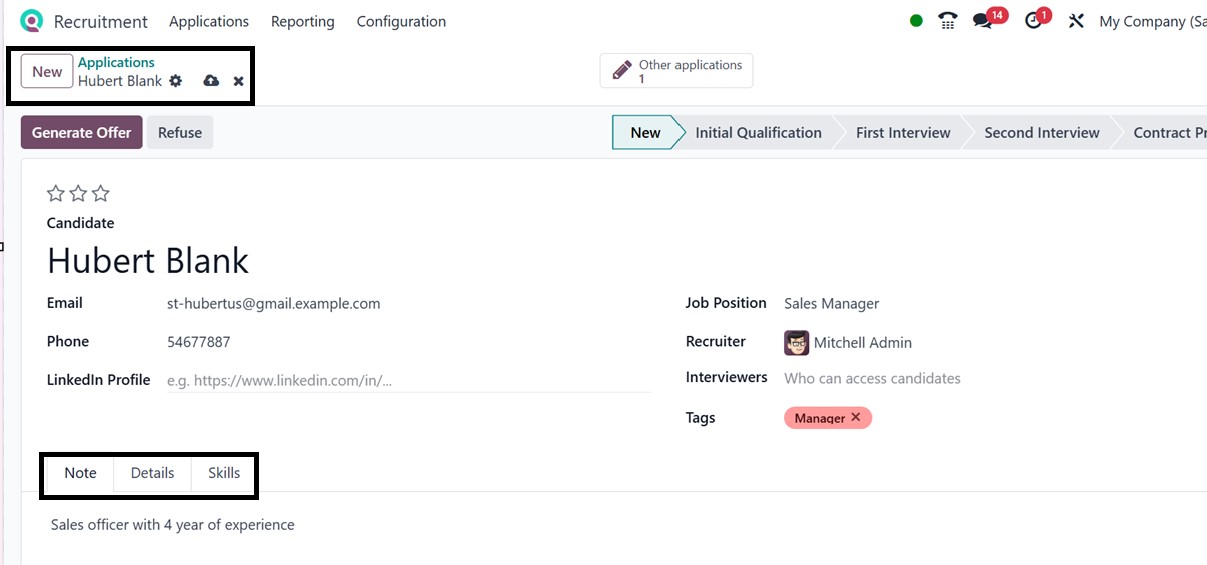The height and width of the screenshot is (565, 1207).
Task: Open the VoIP phone icon
Action: (x=947, y=21)
